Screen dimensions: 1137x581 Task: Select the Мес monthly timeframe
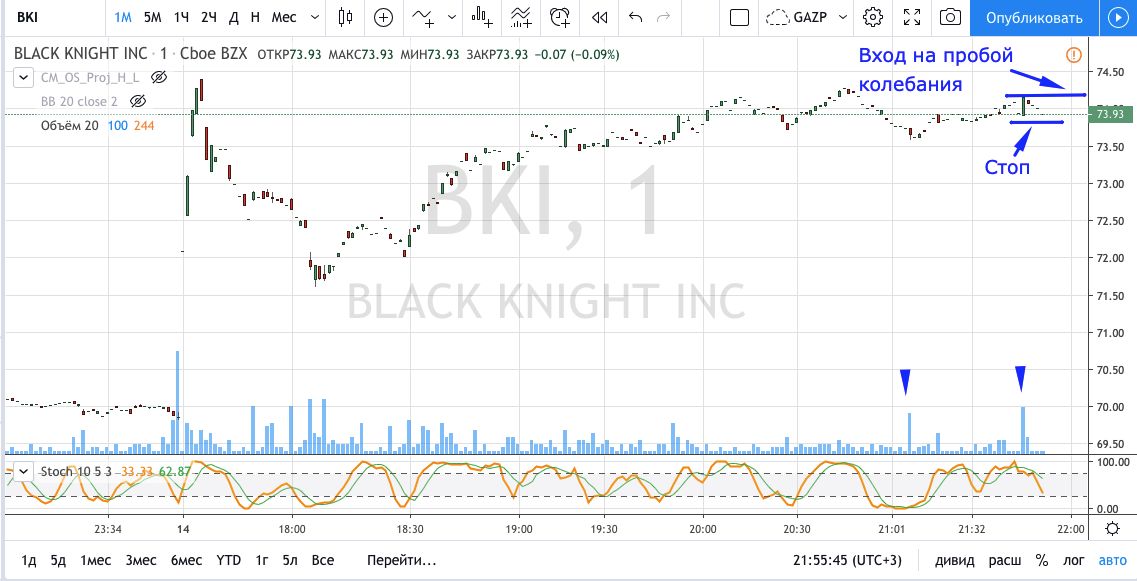pos(284,17)
